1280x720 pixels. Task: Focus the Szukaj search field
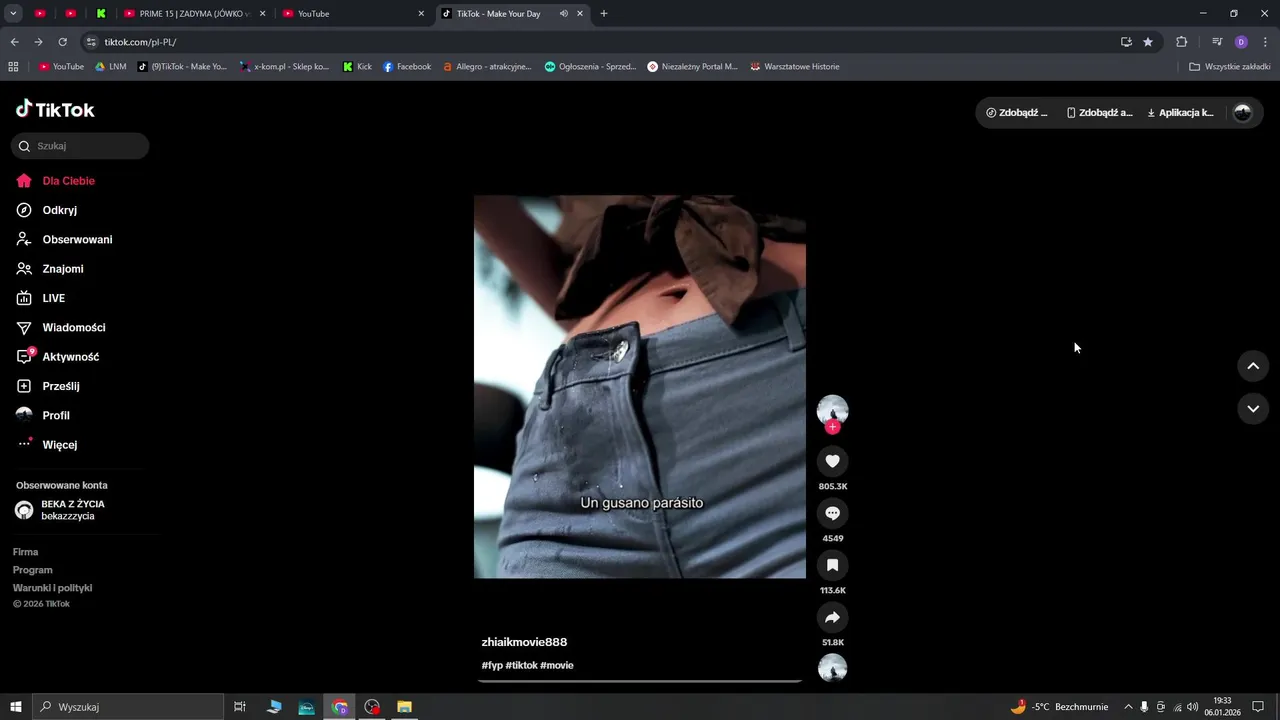(80, 146)
